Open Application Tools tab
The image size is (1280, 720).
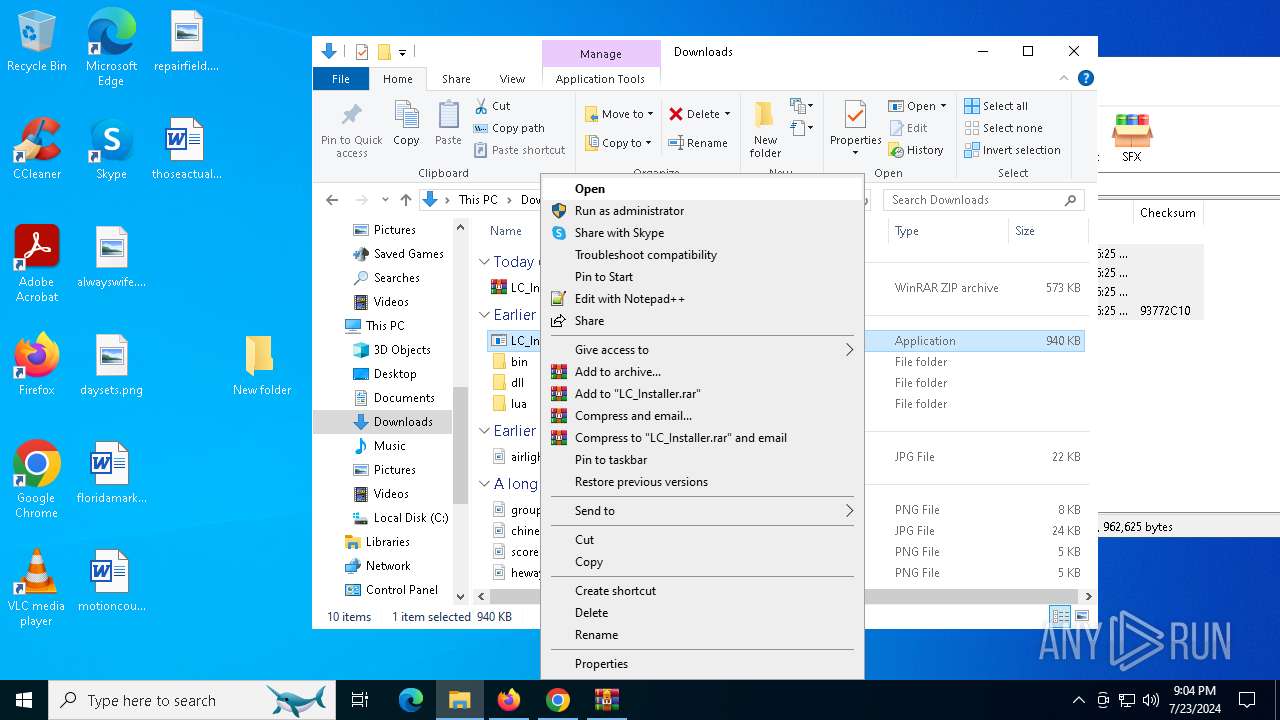point(600,79)
